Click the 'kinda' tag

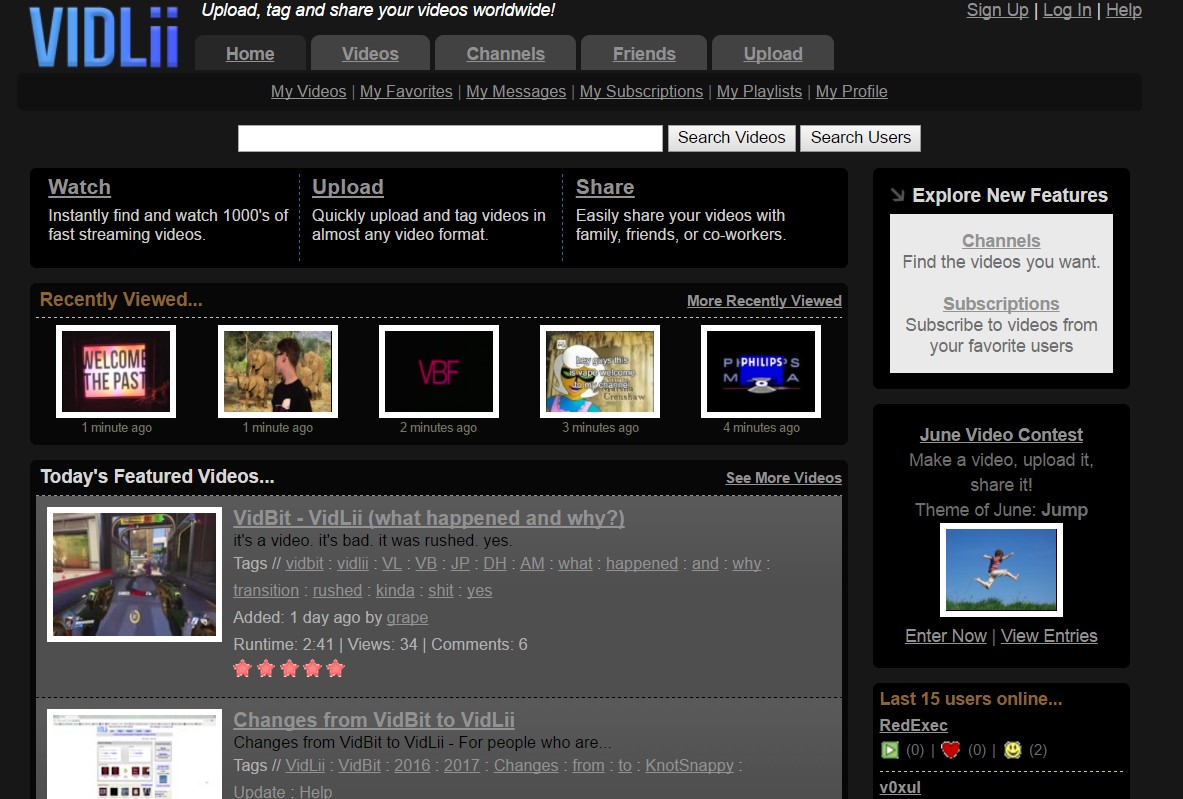click(x=395, y=591)
